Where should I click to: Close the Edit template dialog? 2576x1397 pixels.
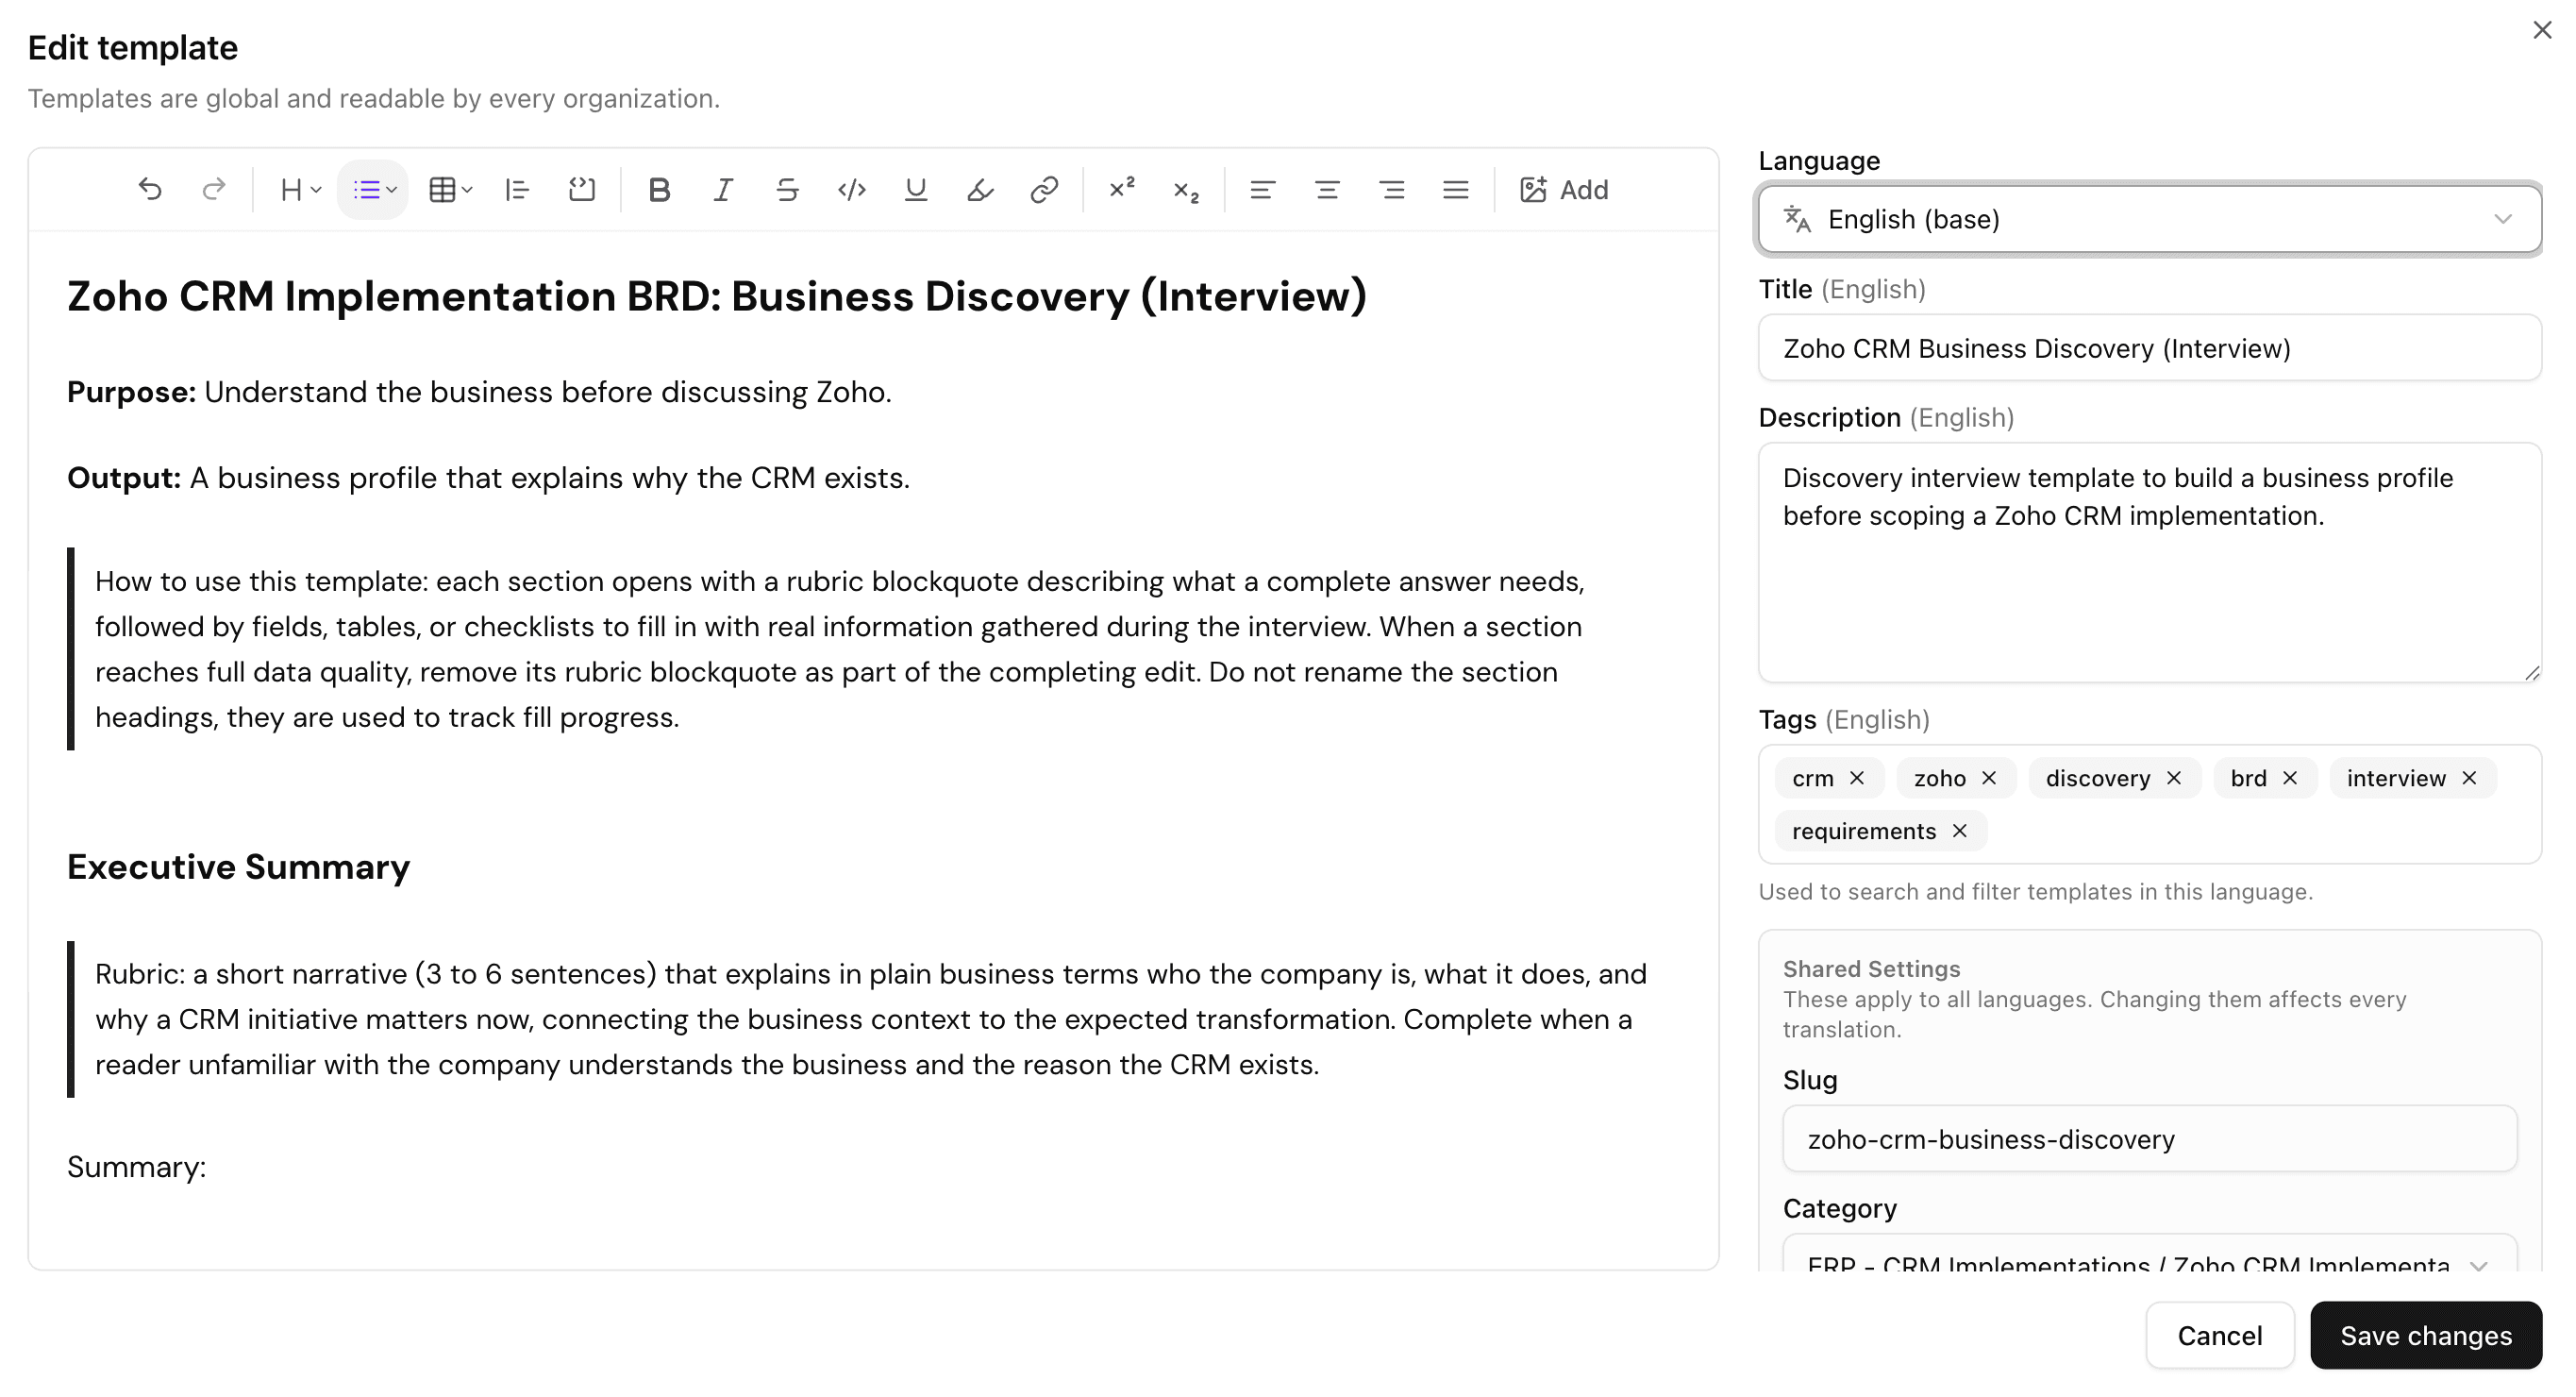(2543, 30)
